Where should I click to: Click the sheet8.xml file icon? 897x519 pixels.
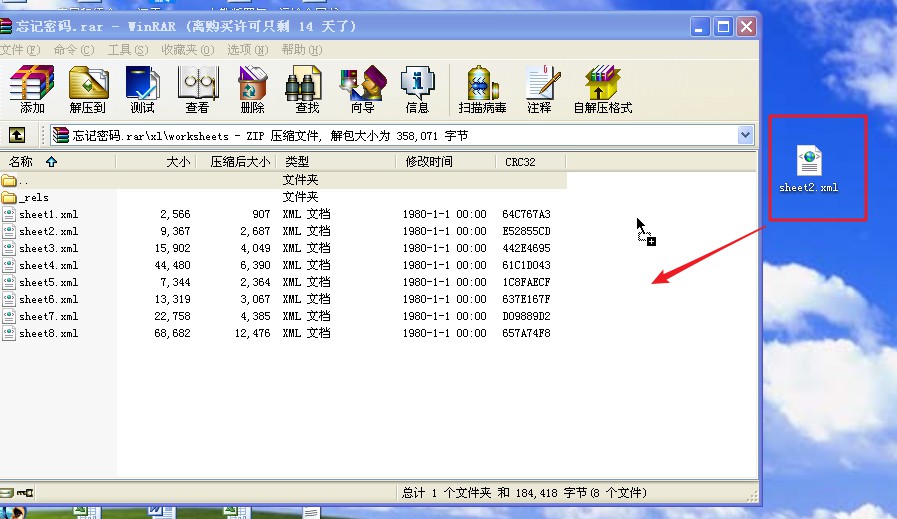(x=9, y=334)
